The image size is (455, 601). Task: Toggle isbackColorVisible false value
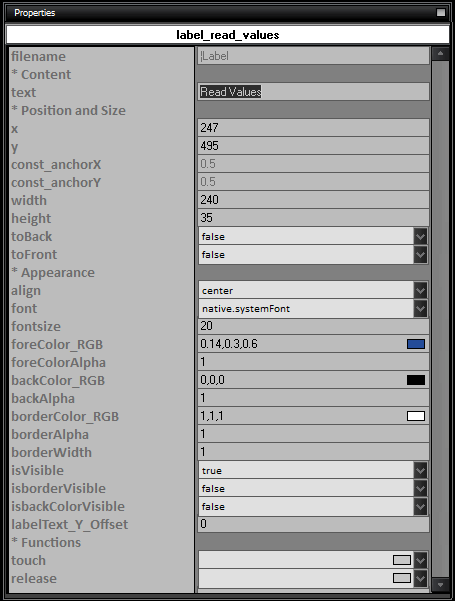(421, 506)
